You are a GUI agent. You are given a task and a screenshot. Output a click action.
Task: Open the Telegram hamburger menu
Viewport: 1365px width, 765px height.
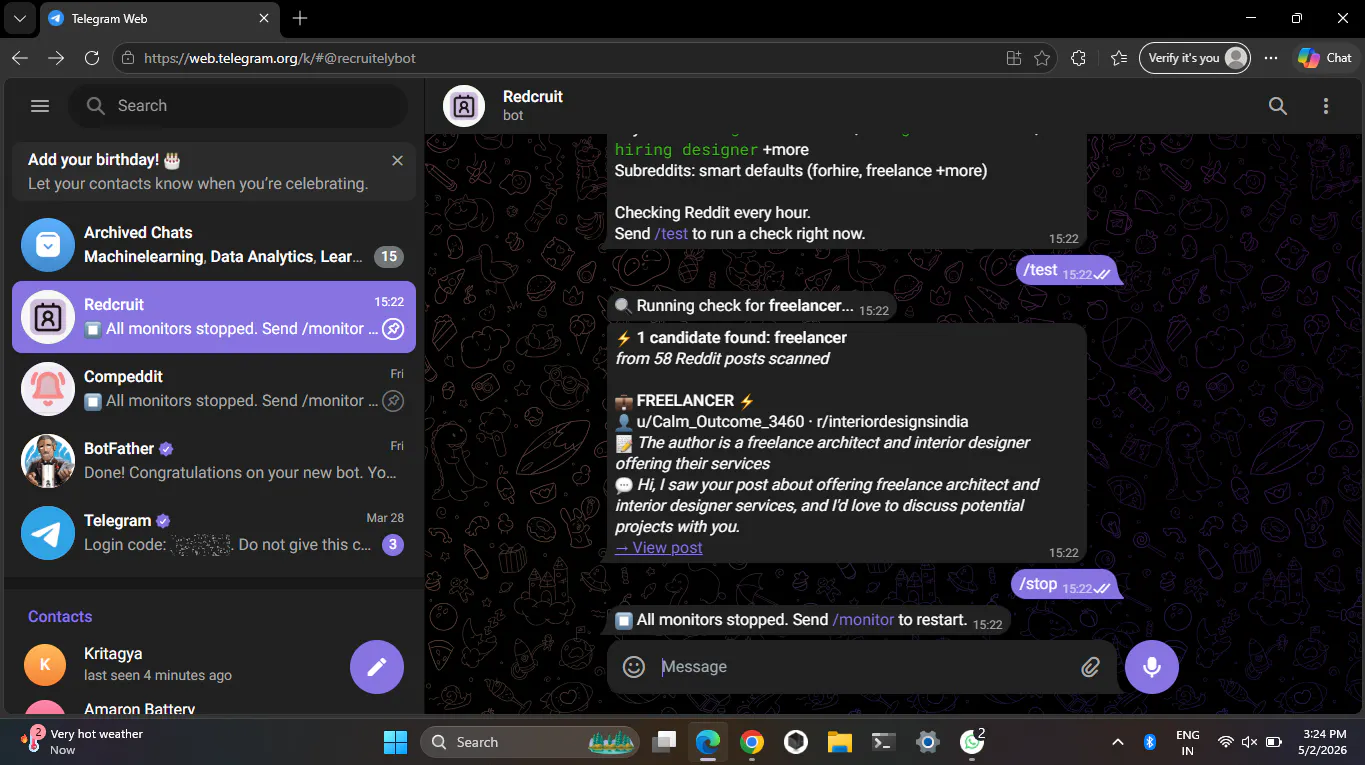(x=40, y=106)
